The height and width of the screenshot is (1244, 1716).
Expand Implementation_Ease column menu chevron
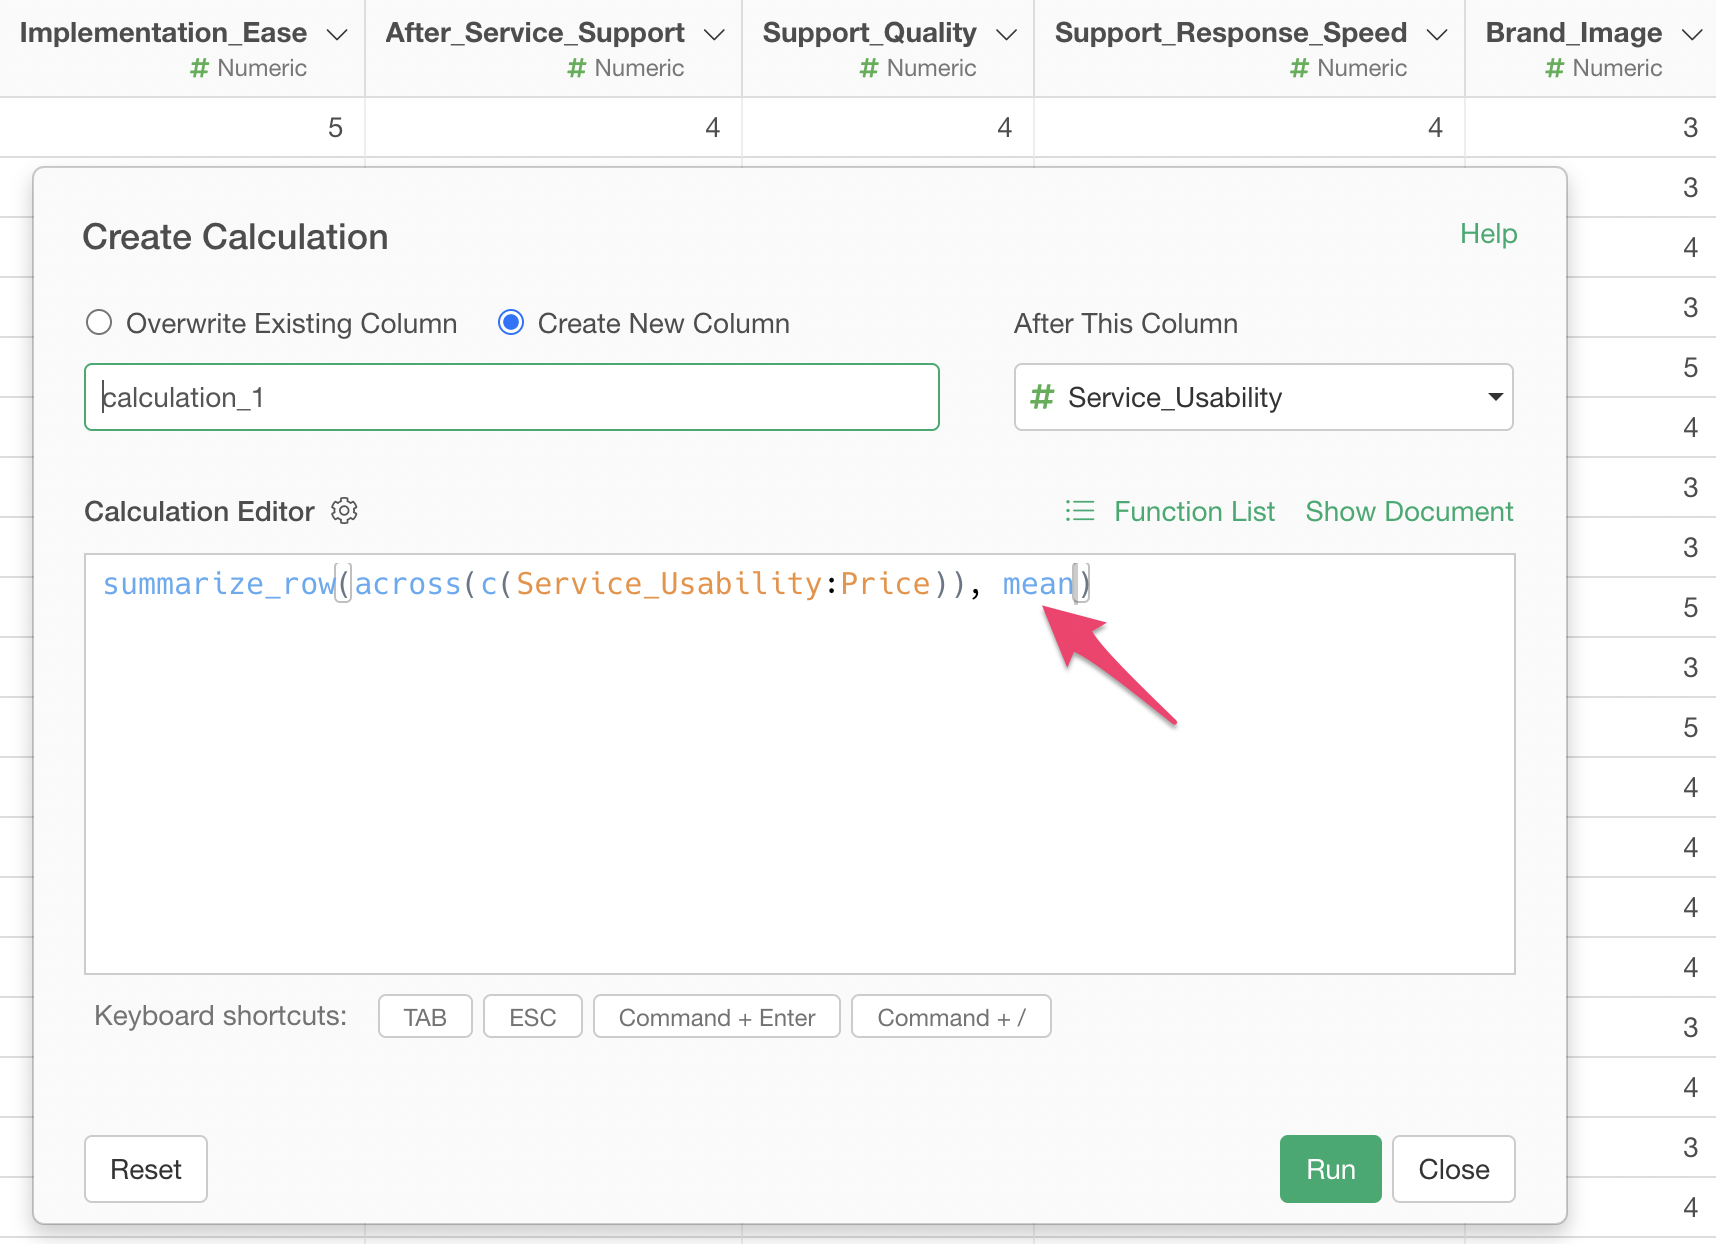338,34
